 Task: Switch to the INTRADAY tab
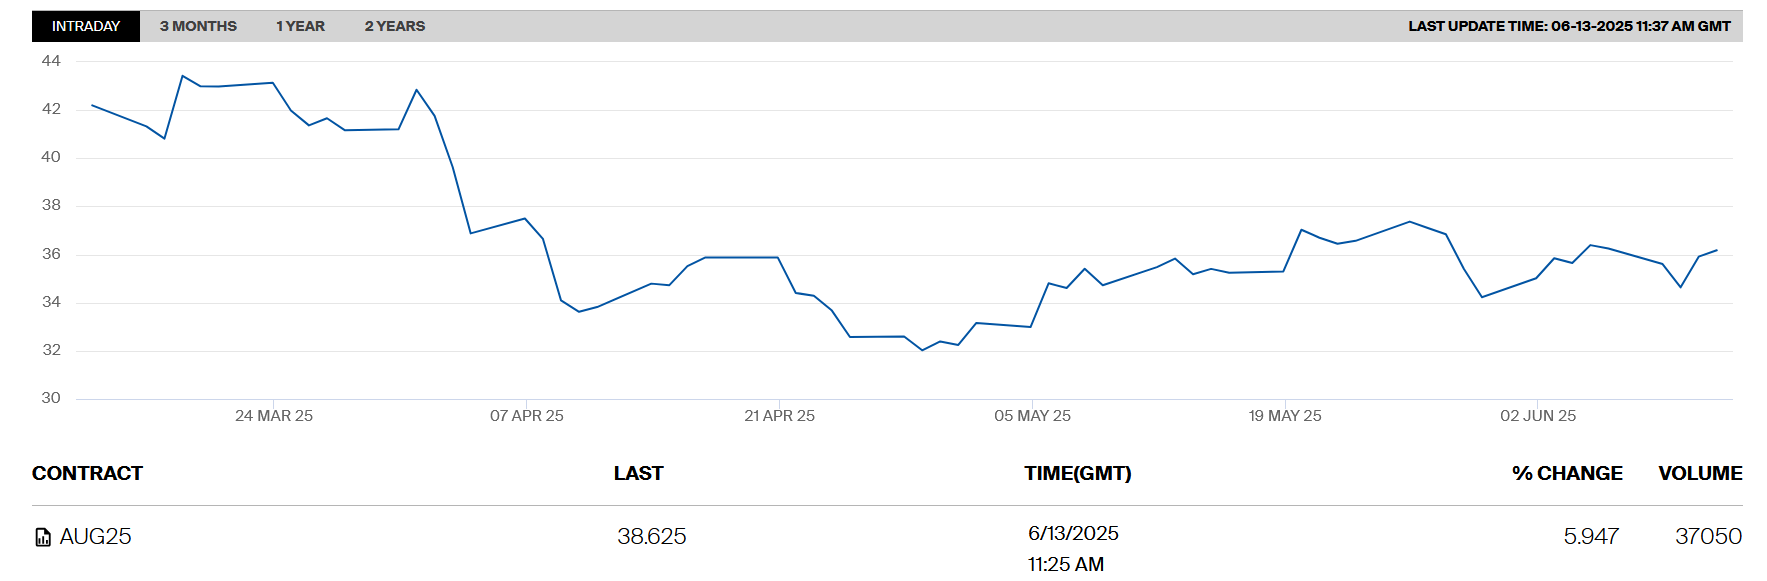click(x=86, y=26)
